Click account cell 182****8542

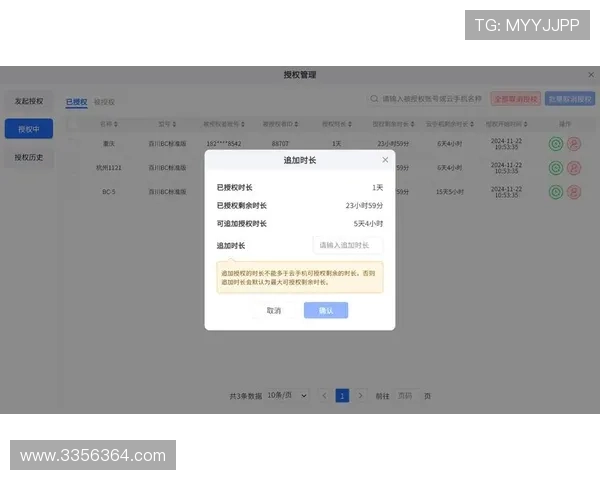click(224, 144)
